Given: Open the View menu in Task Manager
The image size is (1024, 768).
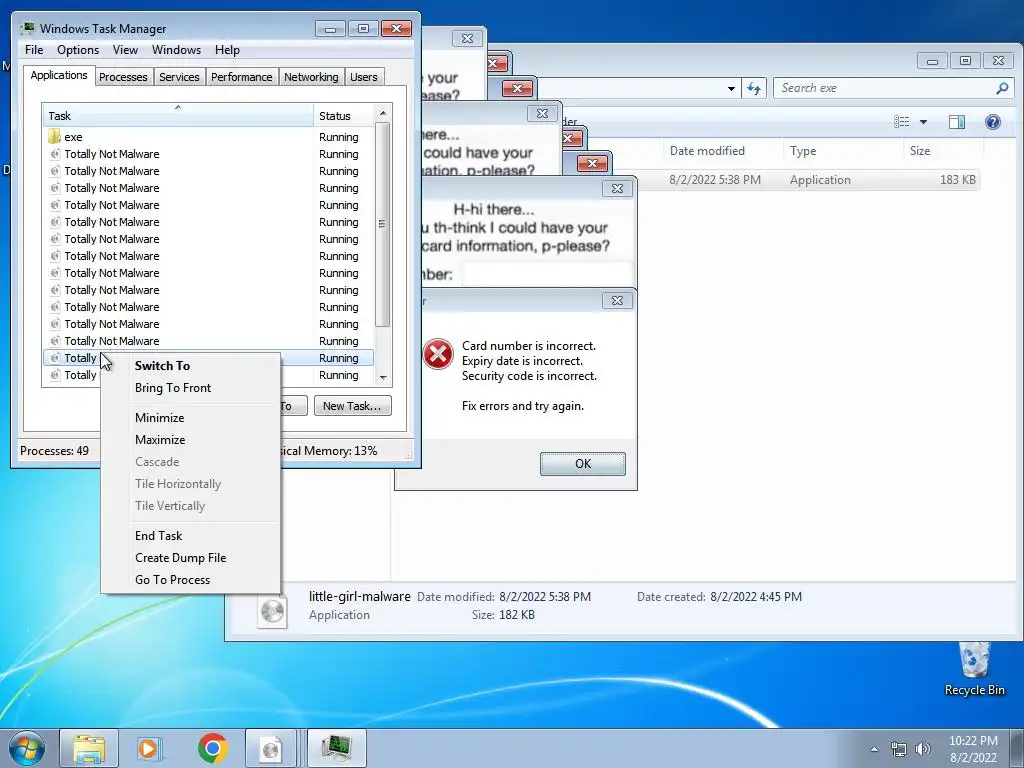Looking at the screenshot, I should 125,50.
